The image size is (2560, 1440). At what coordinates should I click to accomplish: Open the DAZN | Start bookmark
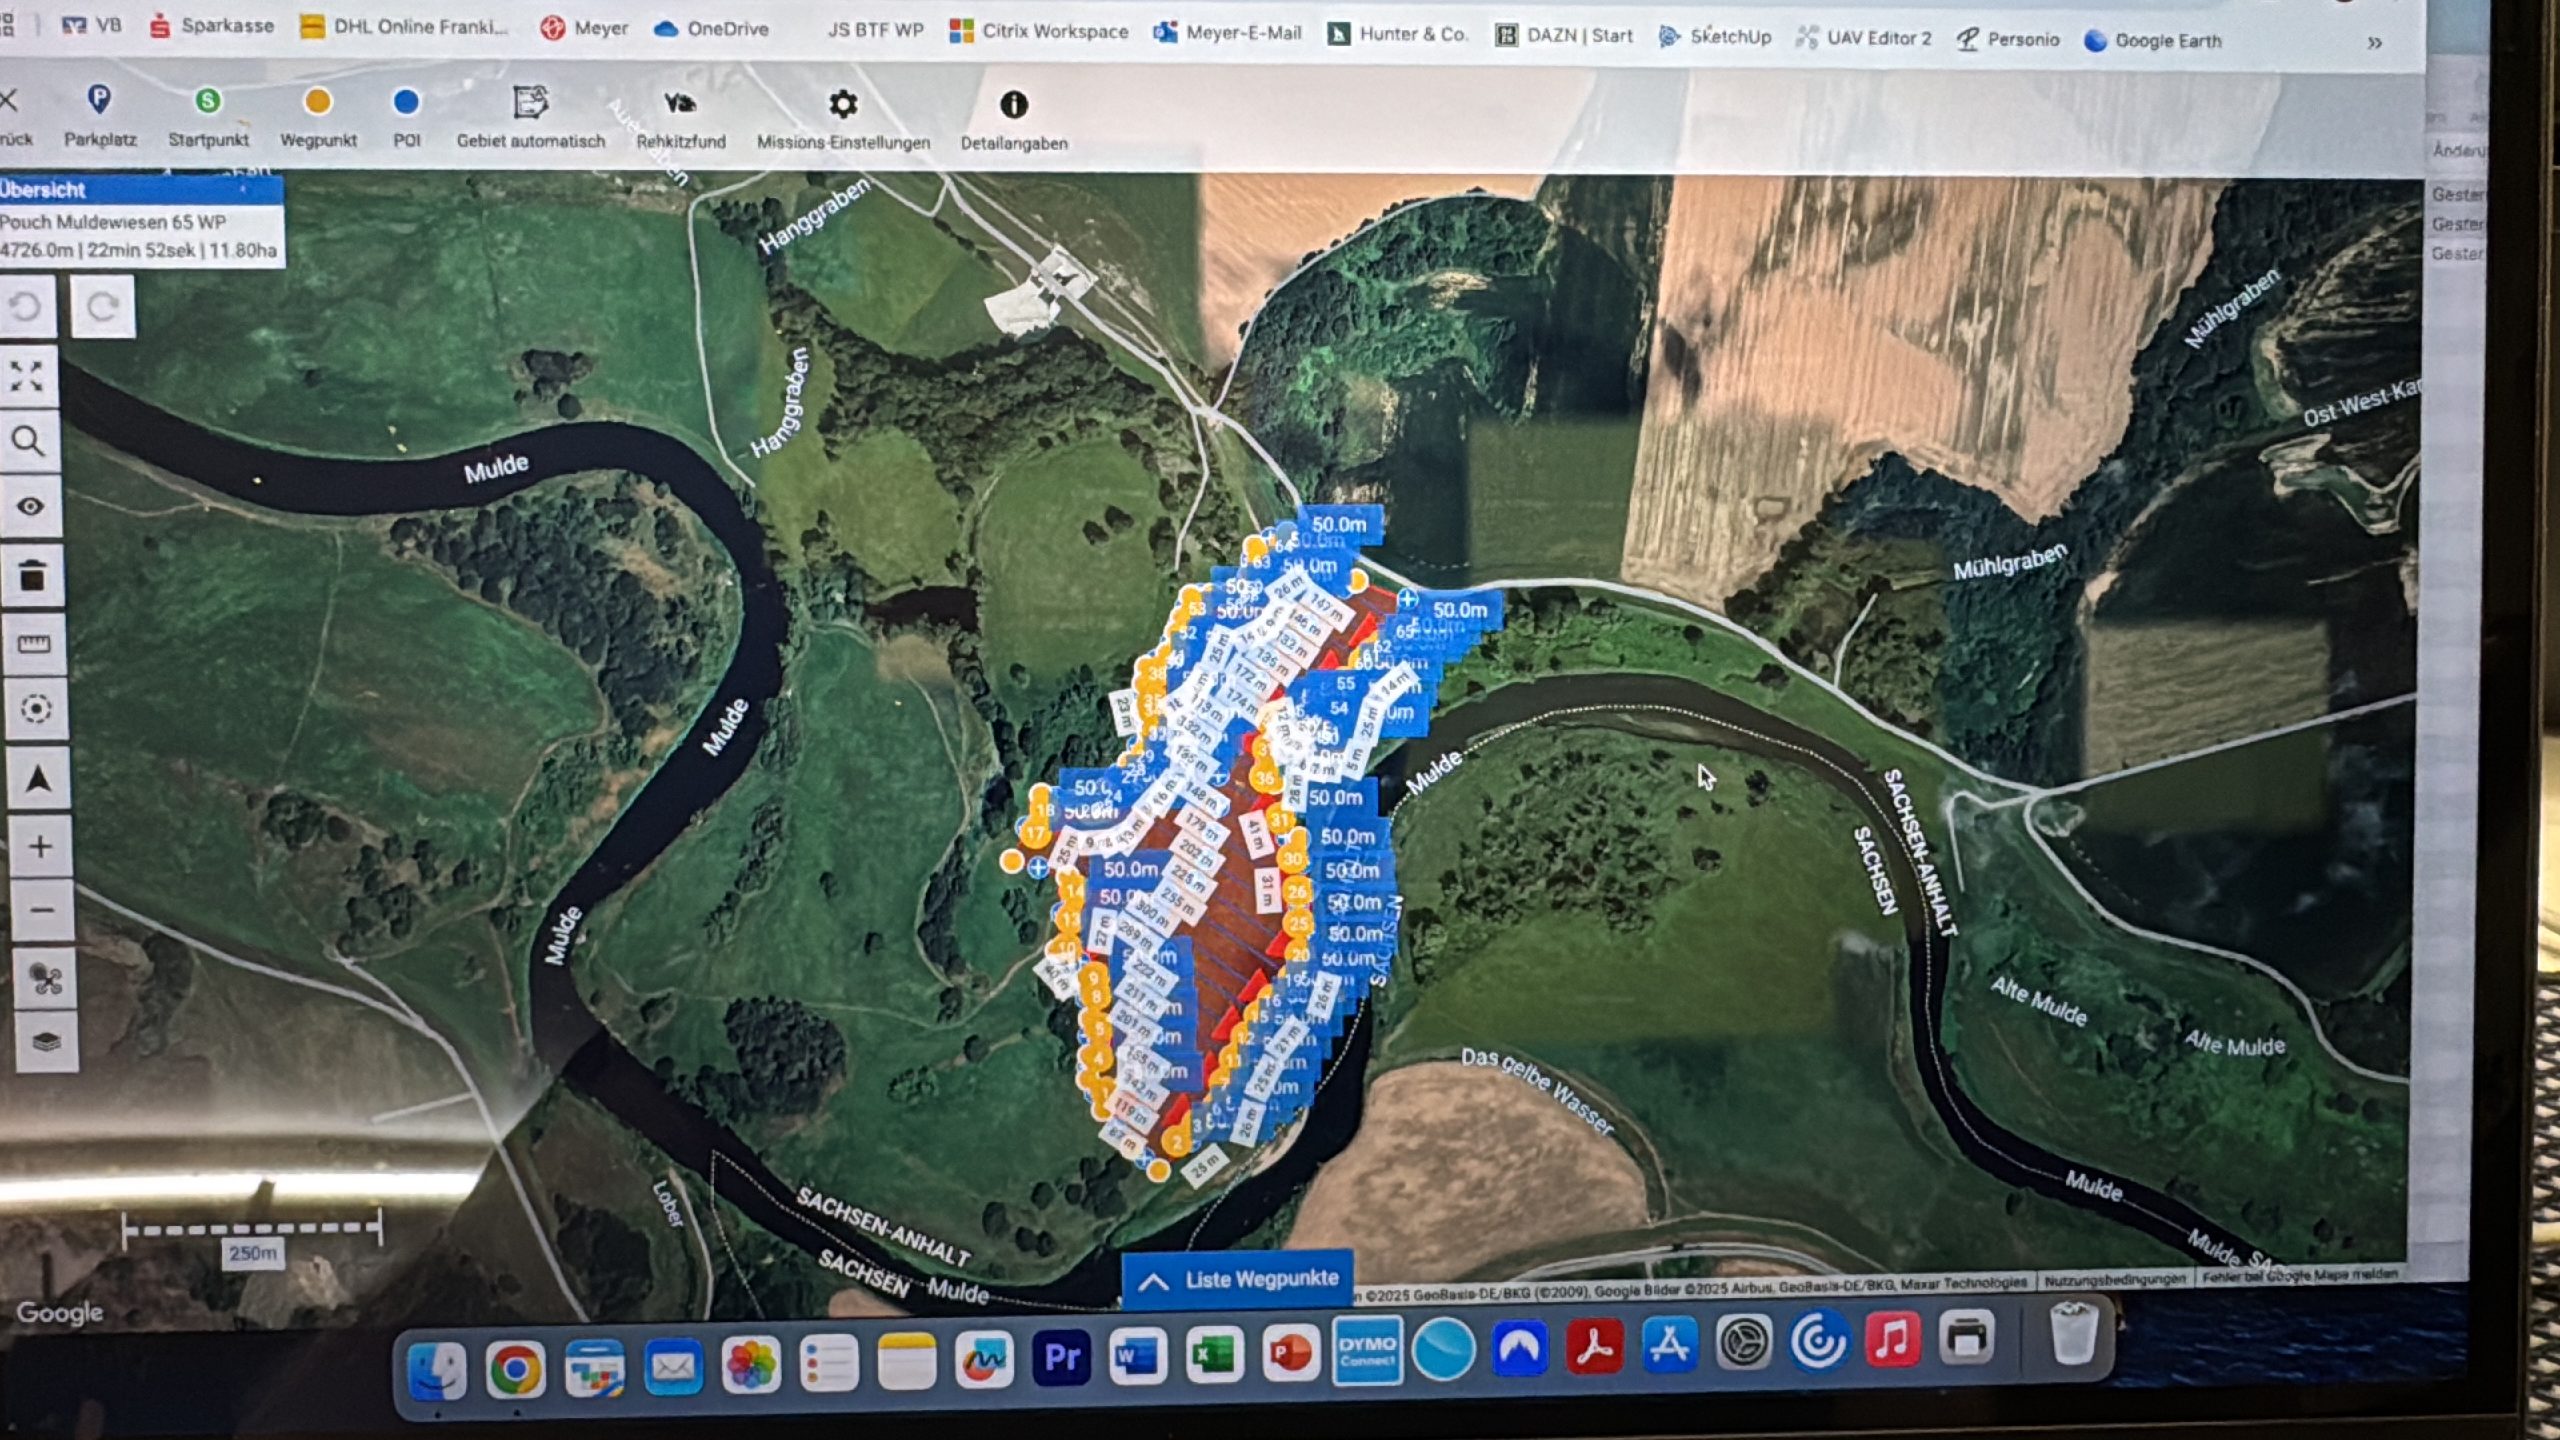(x=1565, y=35)
